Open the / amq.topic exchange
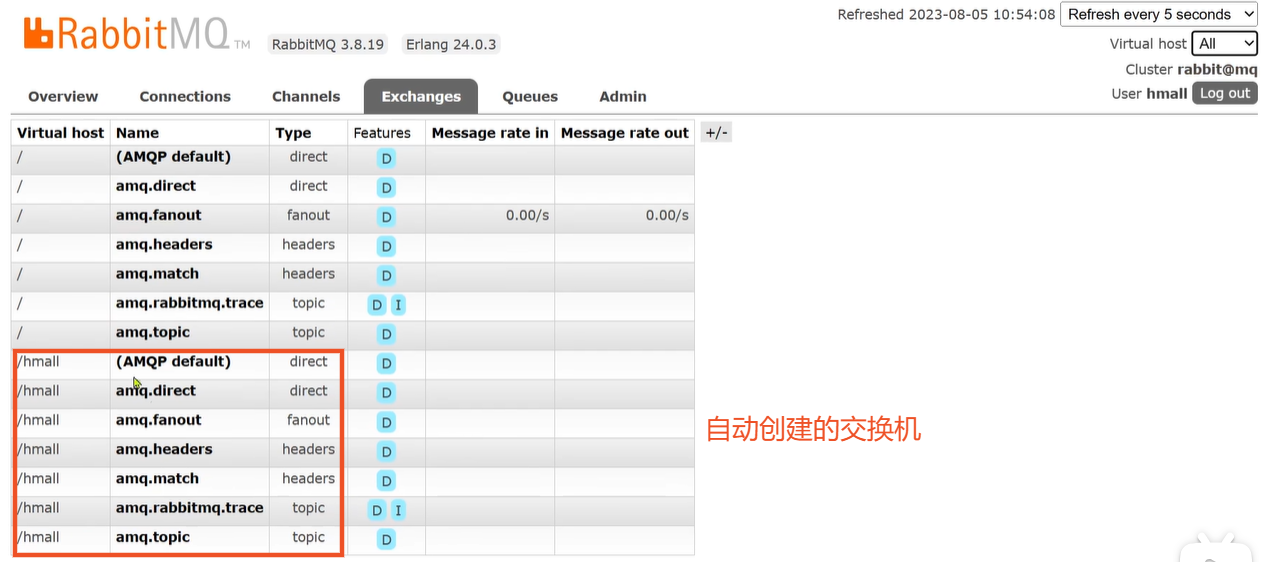The height and width of the screenshot is (562, 1272). (153, 332)
